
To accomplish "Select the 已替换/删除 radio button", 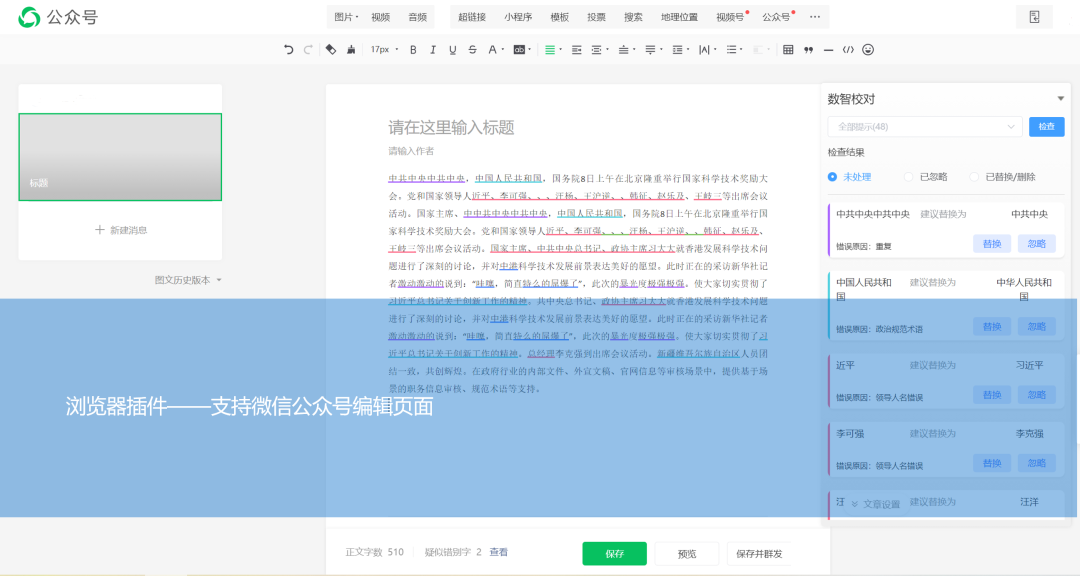I will point(974,177).
